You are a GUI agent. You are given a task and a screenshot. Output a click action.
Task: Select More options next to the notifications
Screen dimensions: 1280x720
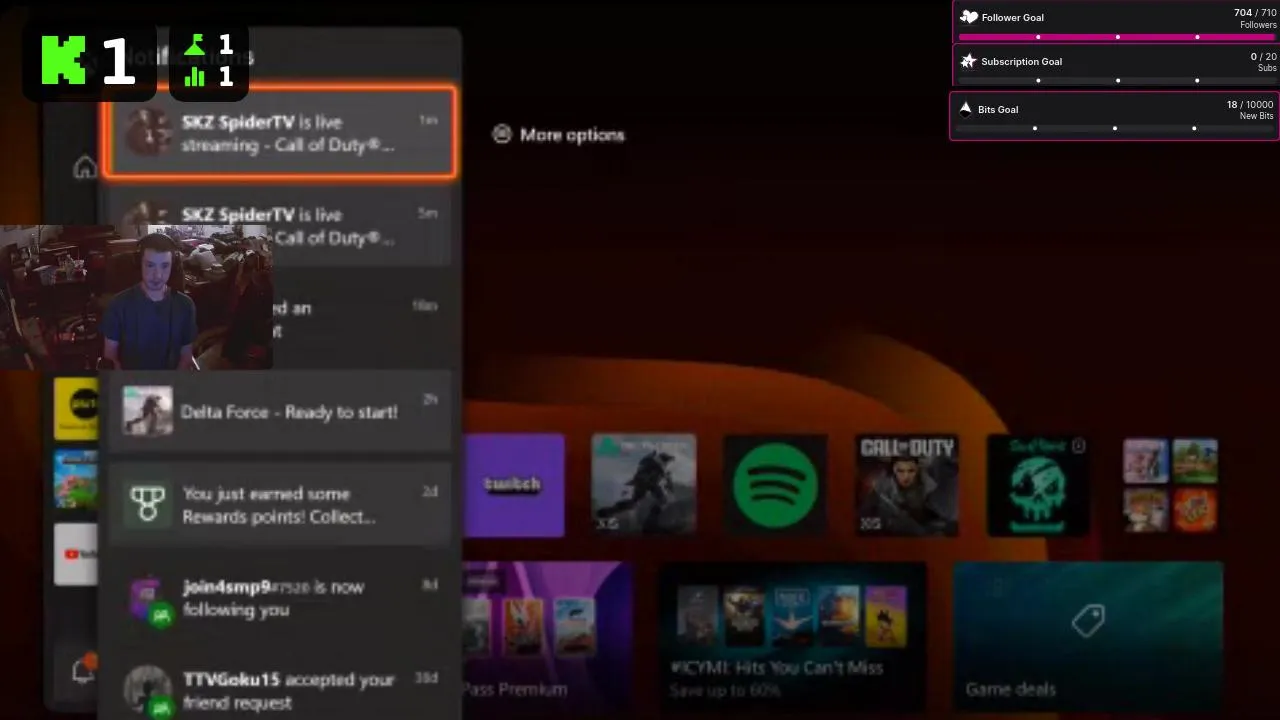coord(558,134)
